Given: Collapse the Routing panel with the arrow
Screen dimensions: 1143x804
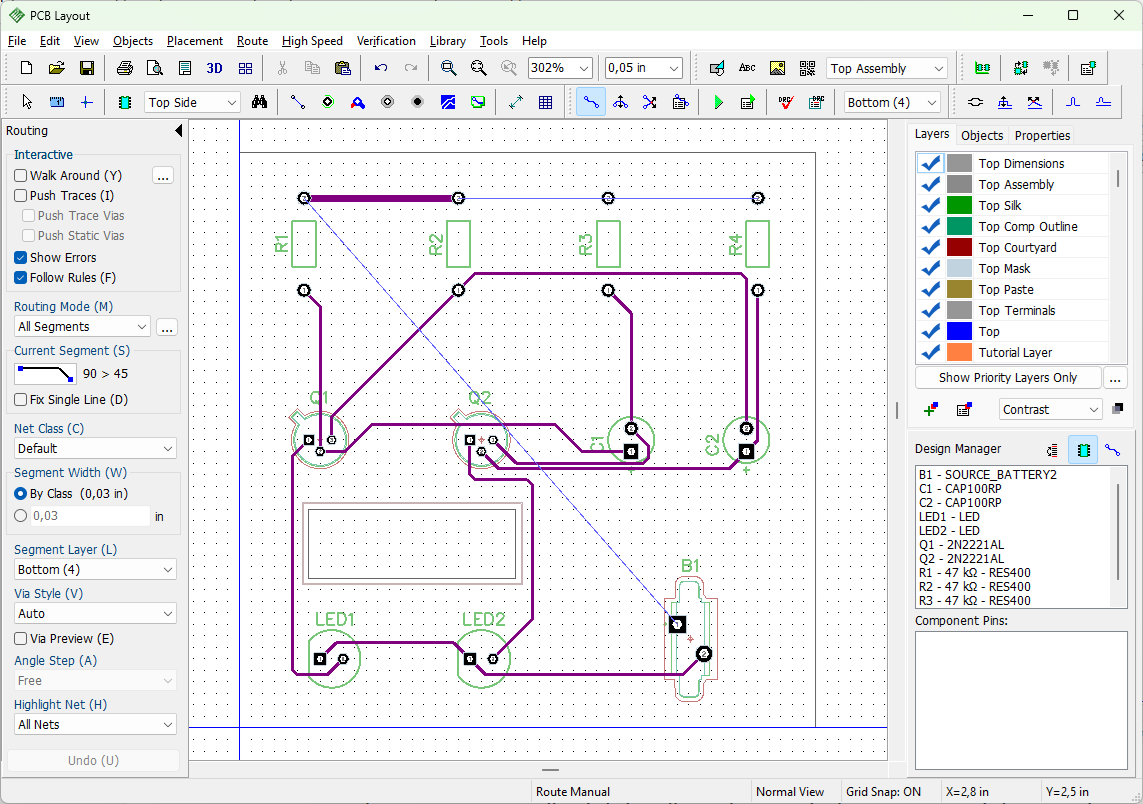Looking at the screenshot, I should [x=179, y=130].
